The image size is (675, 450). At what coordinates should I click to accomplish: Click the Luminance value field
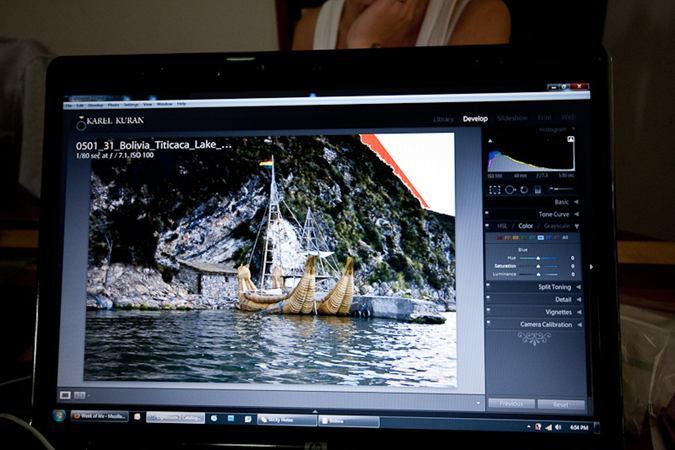[x=573, y=274]
